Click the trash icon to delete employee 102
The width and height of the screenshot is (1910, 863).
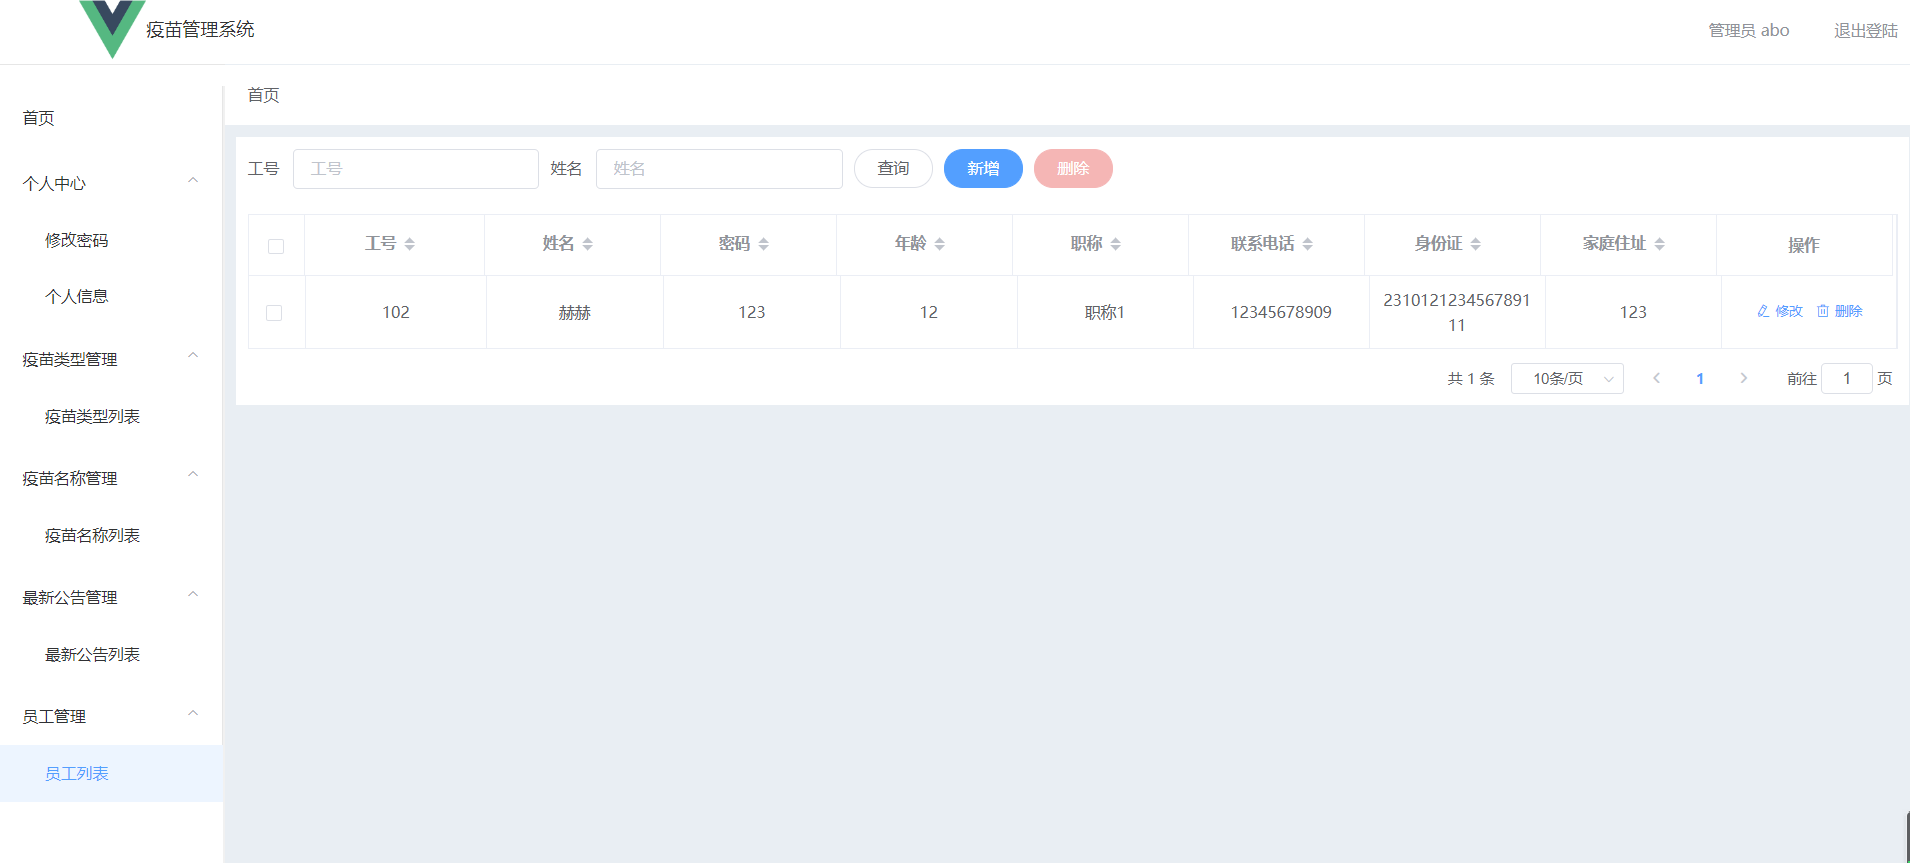(1823, 312)
